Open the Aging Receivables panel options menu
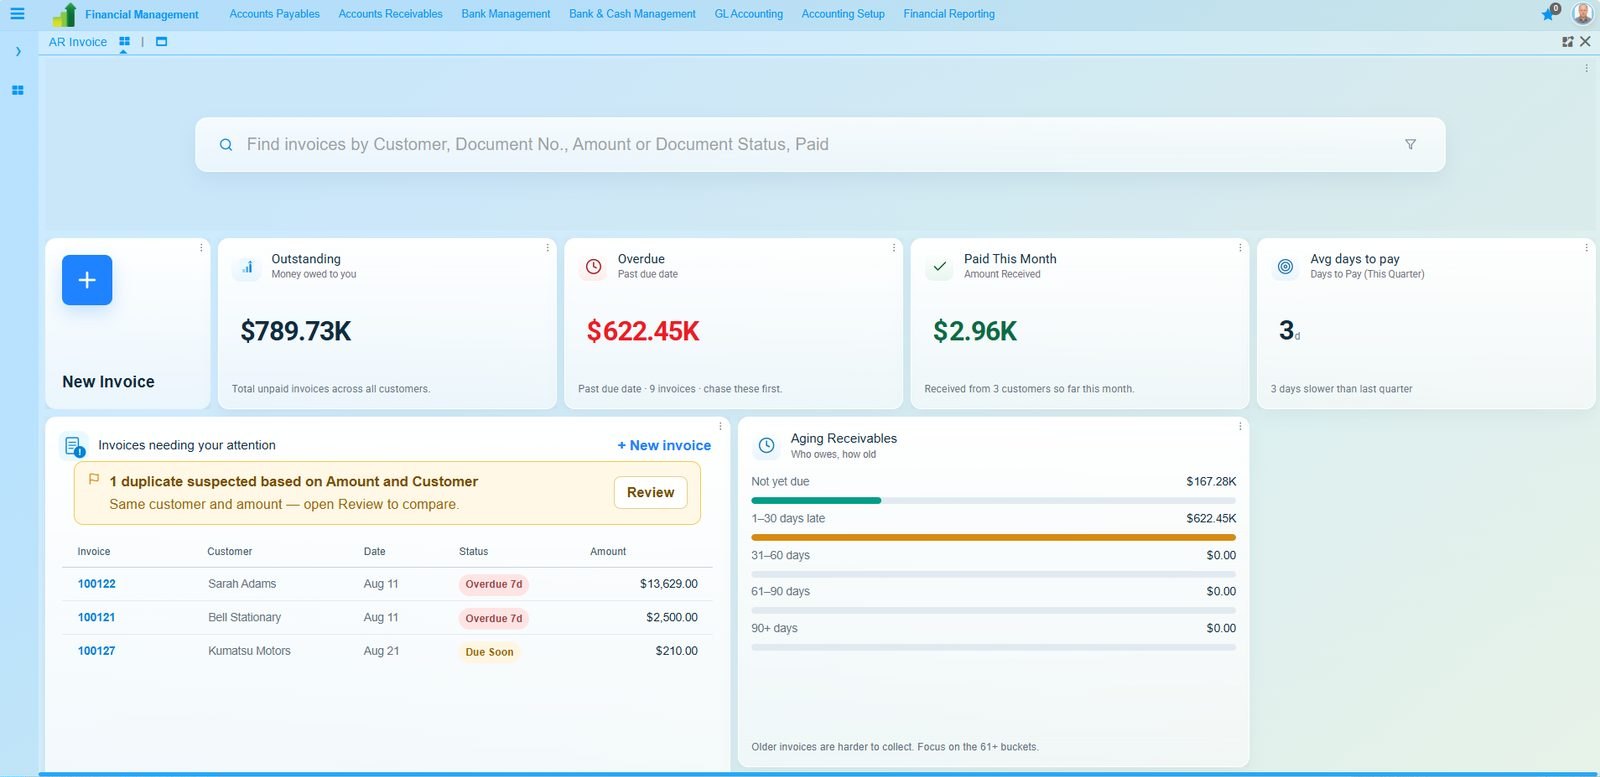This screenshot has height=777, width=1600. point(1240,427)
